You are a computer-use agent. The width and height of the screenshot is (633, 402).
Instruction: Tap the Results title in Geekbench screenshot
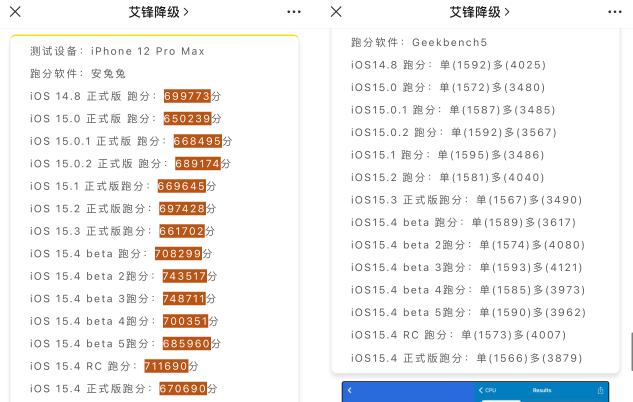pos(542,390)
